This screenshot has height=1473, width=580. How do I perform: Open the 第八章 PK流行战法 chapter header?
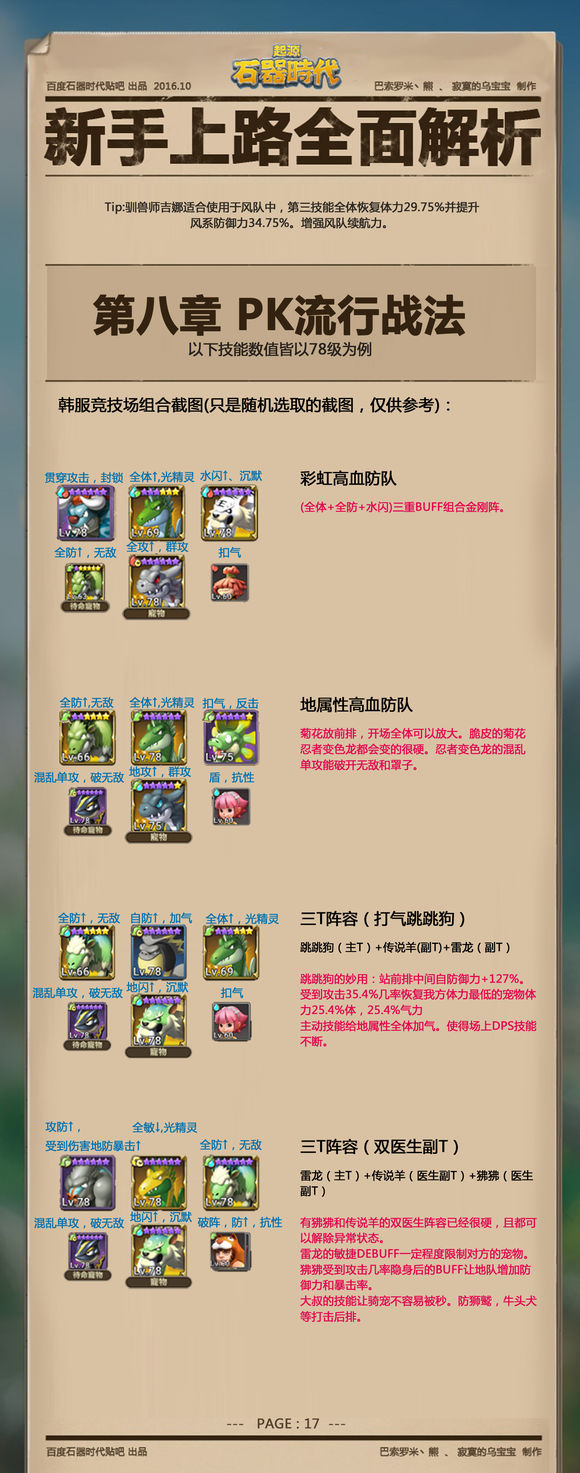[279, 316]
